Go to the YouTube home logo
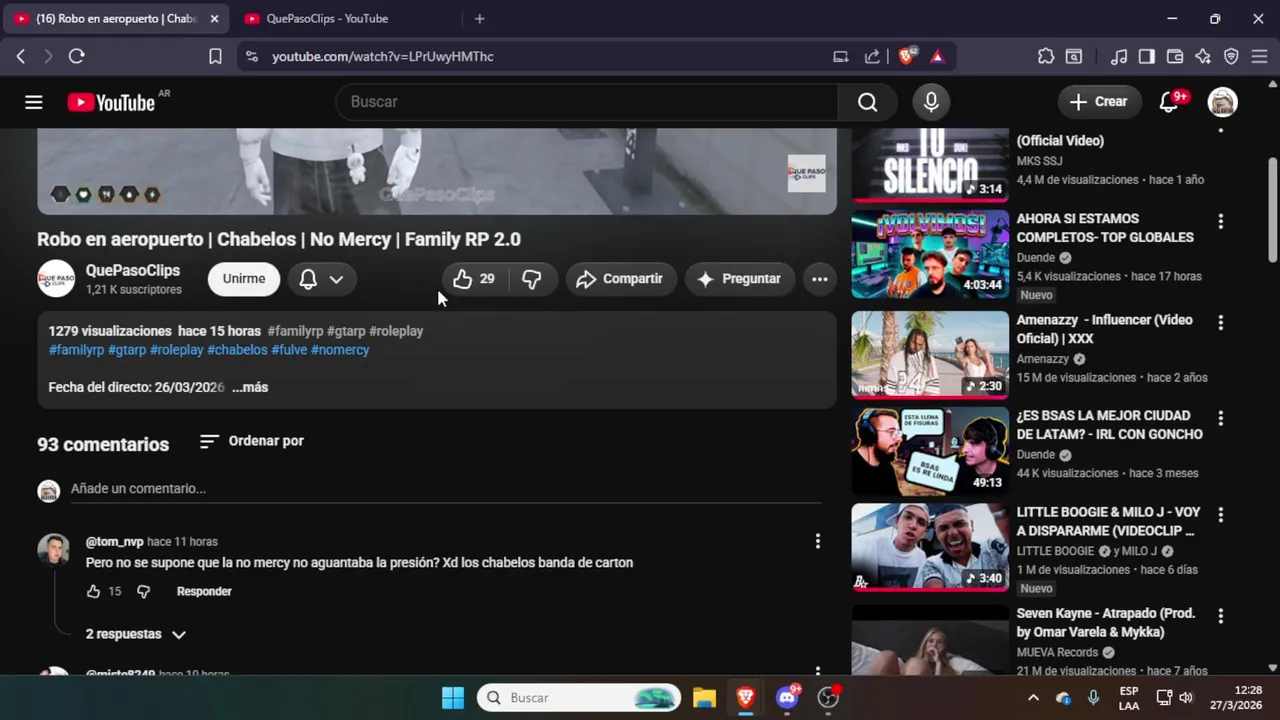Image resolution: width=1280 pixels, height=720 pixels. tap(111, 102)
